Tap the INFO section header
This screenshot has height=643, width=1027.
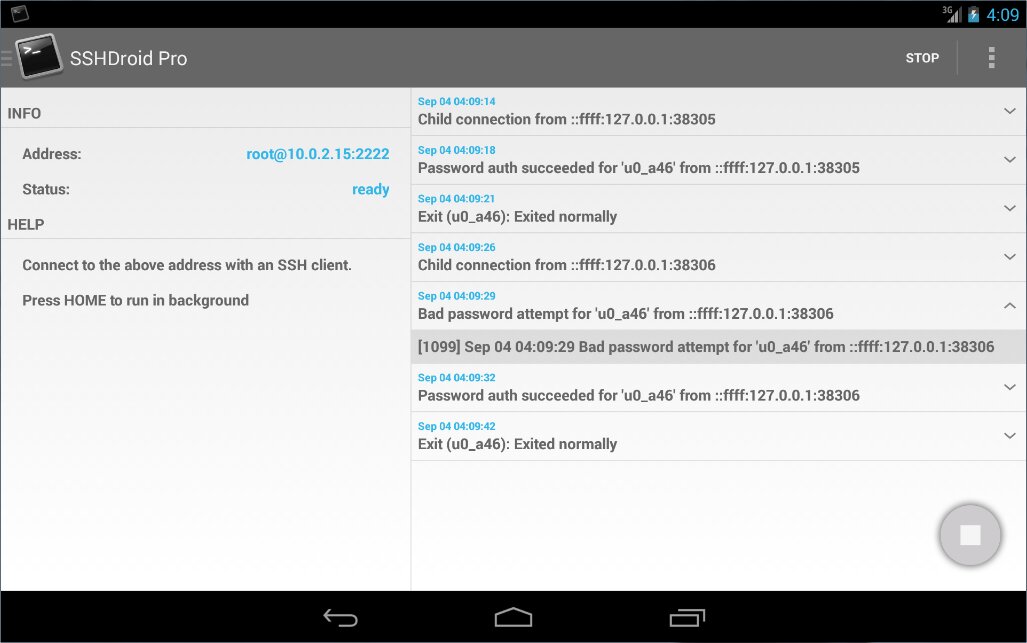[x=24, y=113]
